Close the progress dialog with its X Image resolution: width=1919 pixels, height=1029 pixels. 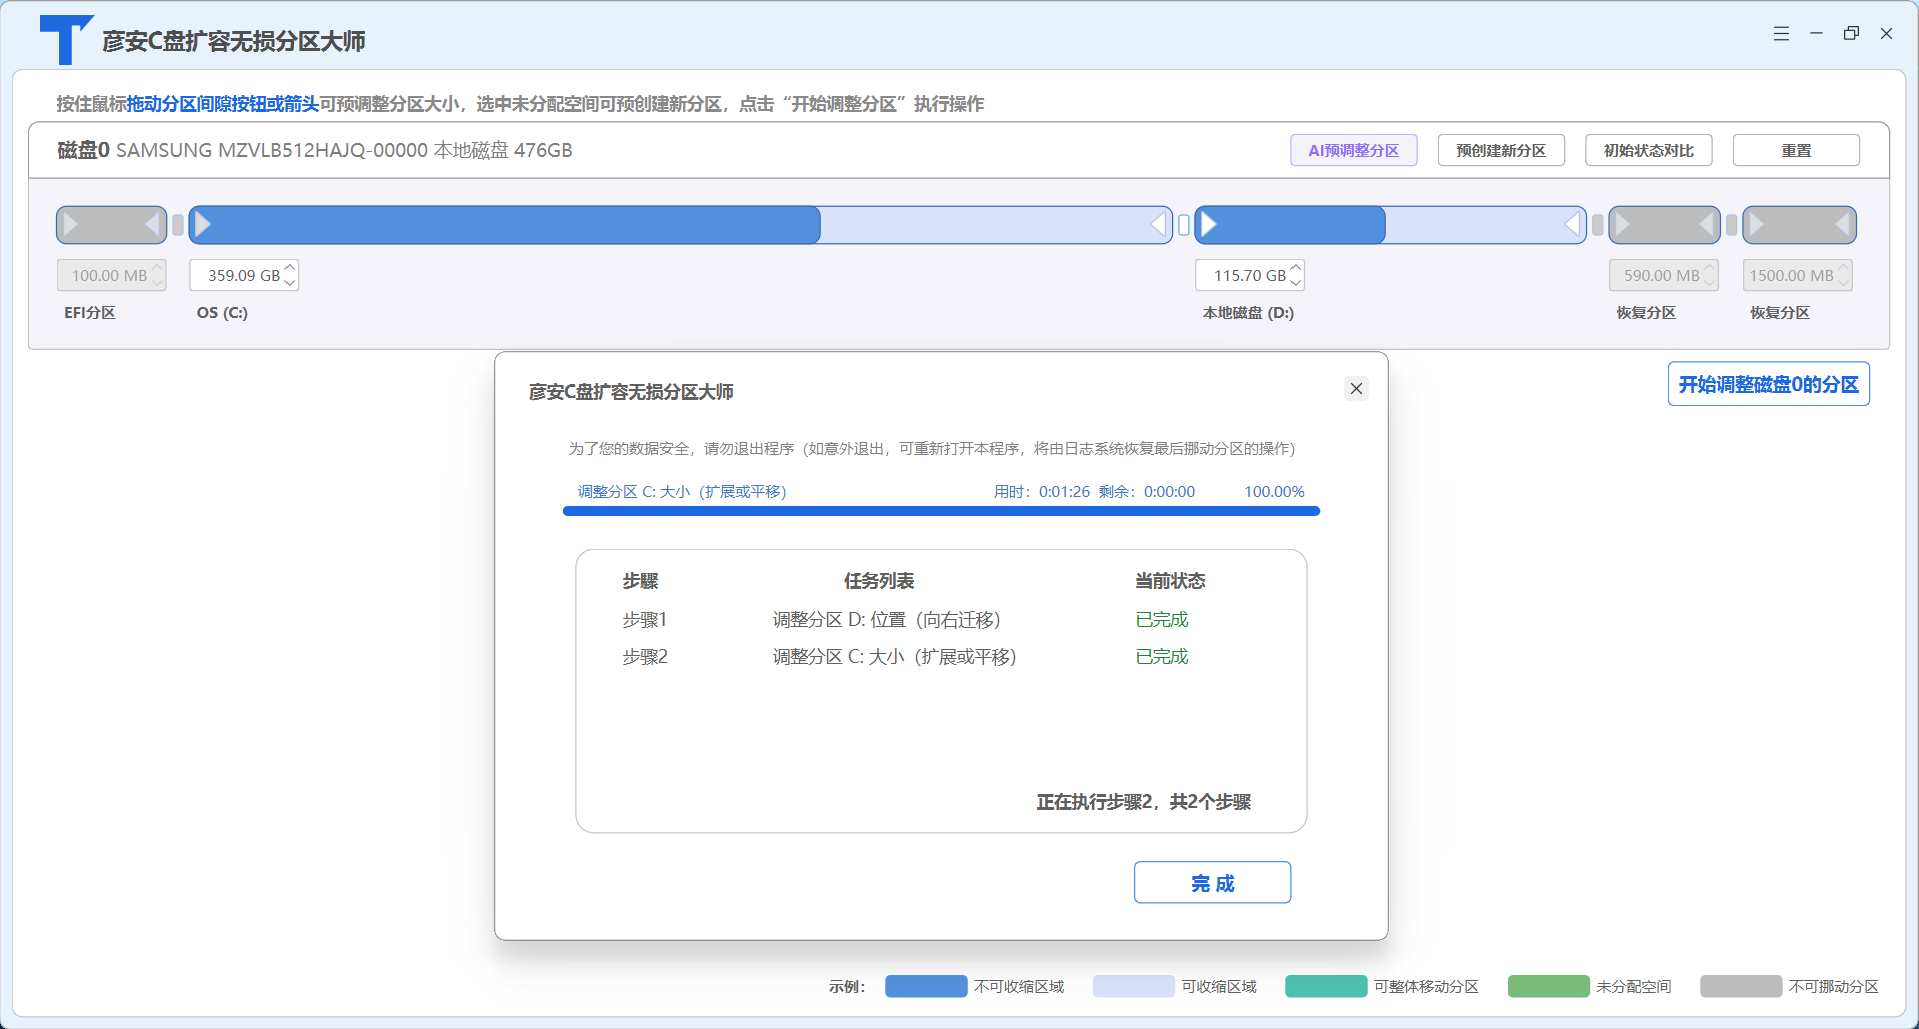pyautogui.click(x=1356, y=388)
